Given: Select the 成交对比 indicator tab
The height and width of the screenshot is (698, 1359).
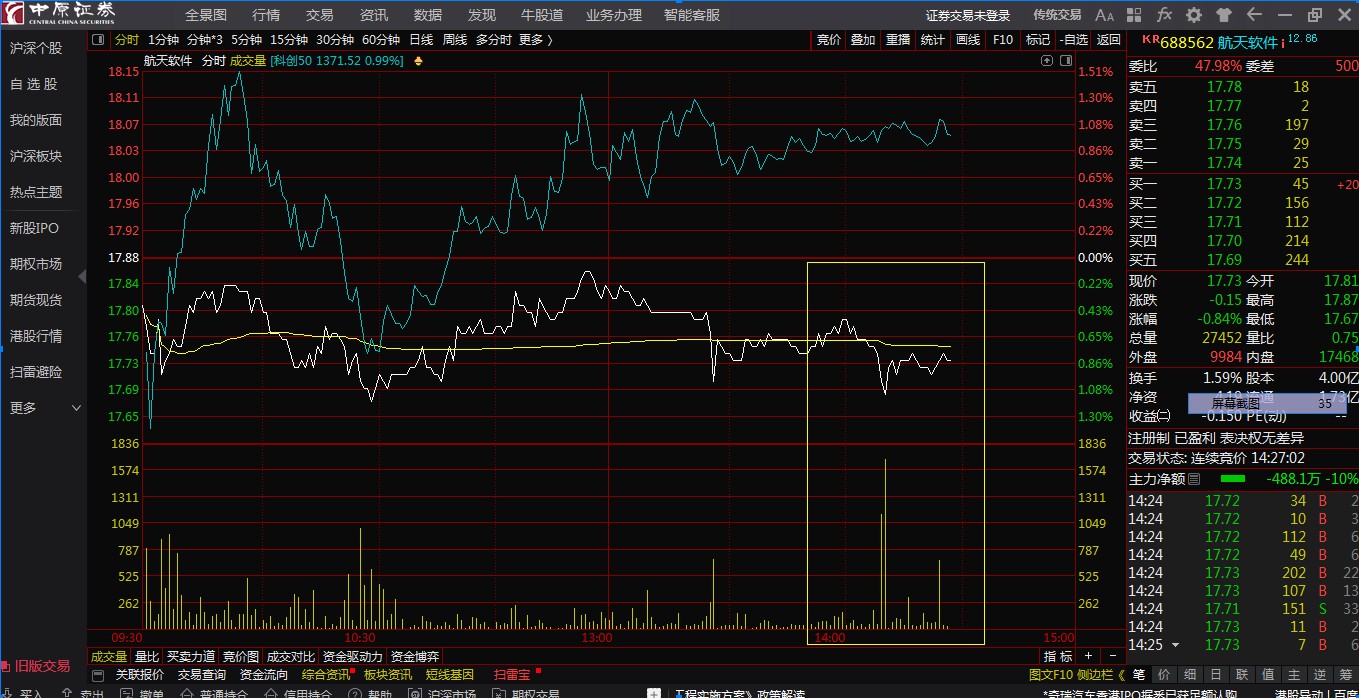Looking at the screenshot, I should click(290, 657).
